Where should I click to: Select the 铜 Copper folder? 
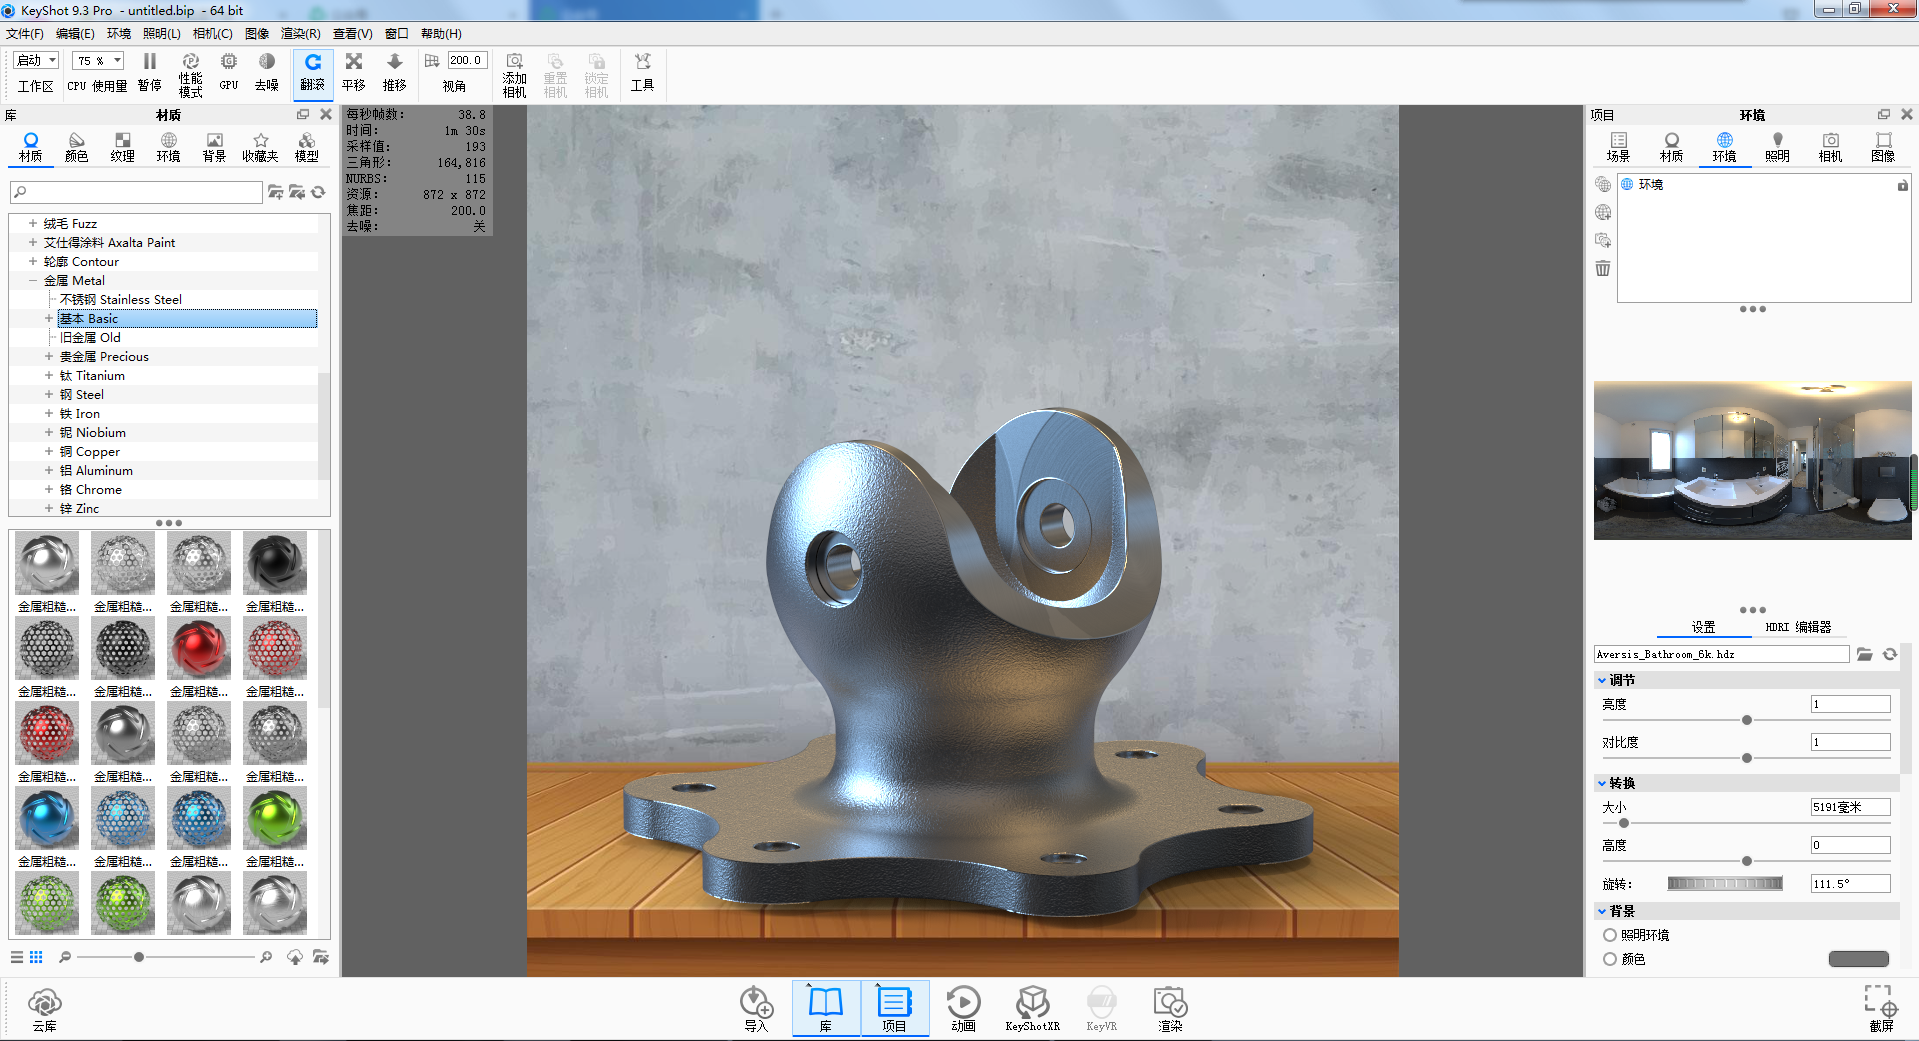click(89, 451)
